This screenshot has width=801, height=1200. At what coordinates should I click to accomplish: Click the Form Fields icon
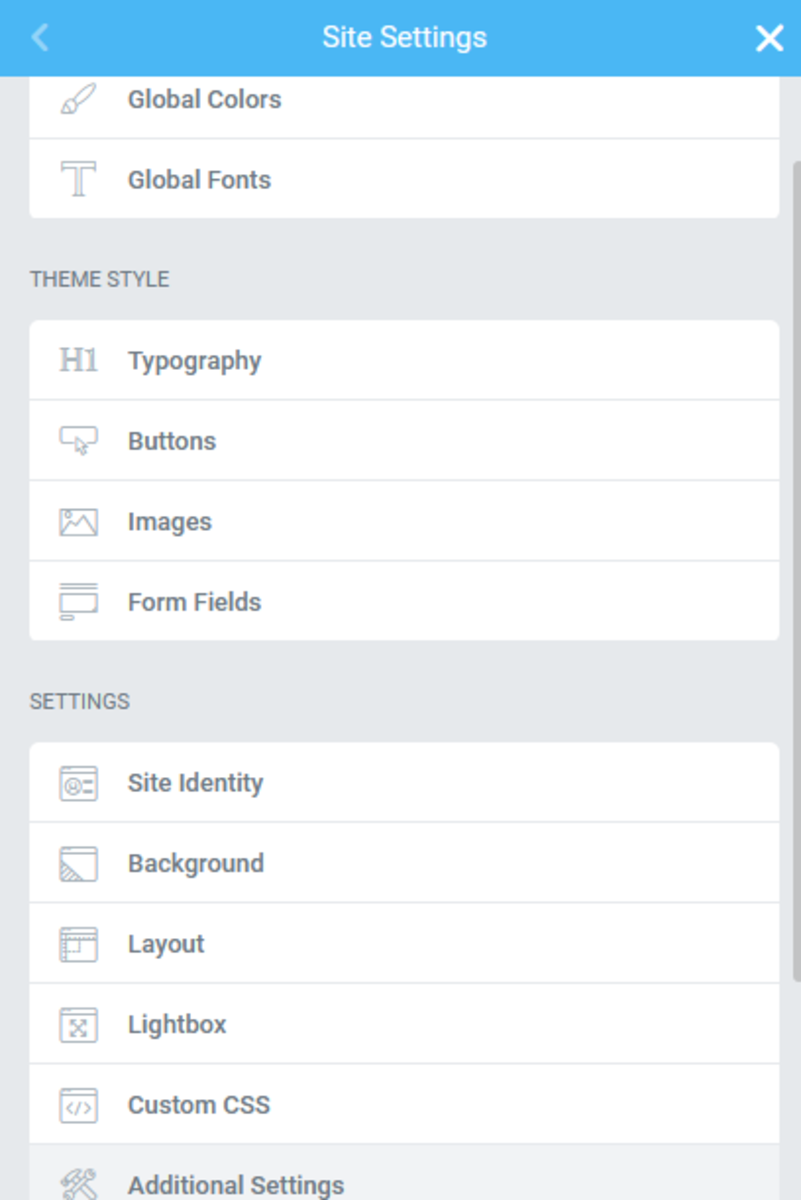(78, 602)
